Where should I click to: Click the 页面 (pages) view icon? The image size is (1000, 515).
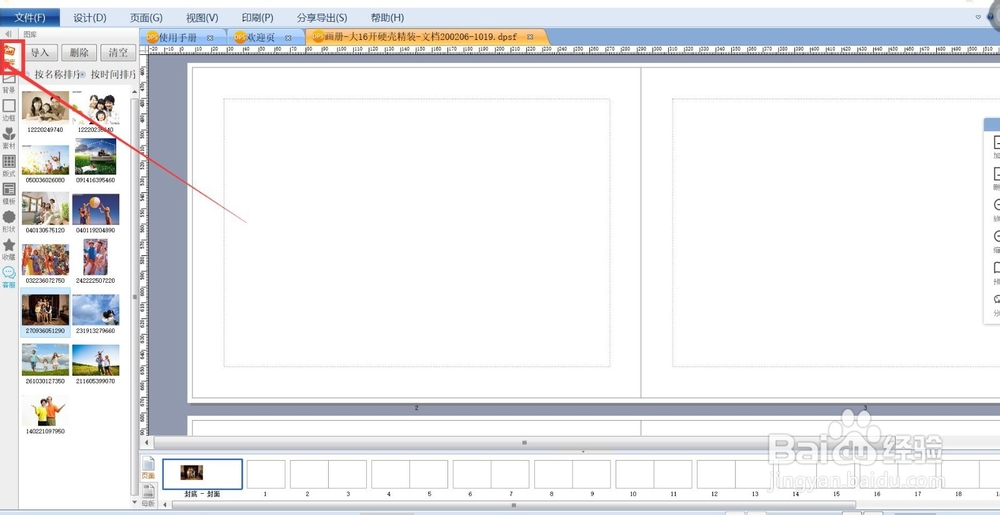[148, 468]
